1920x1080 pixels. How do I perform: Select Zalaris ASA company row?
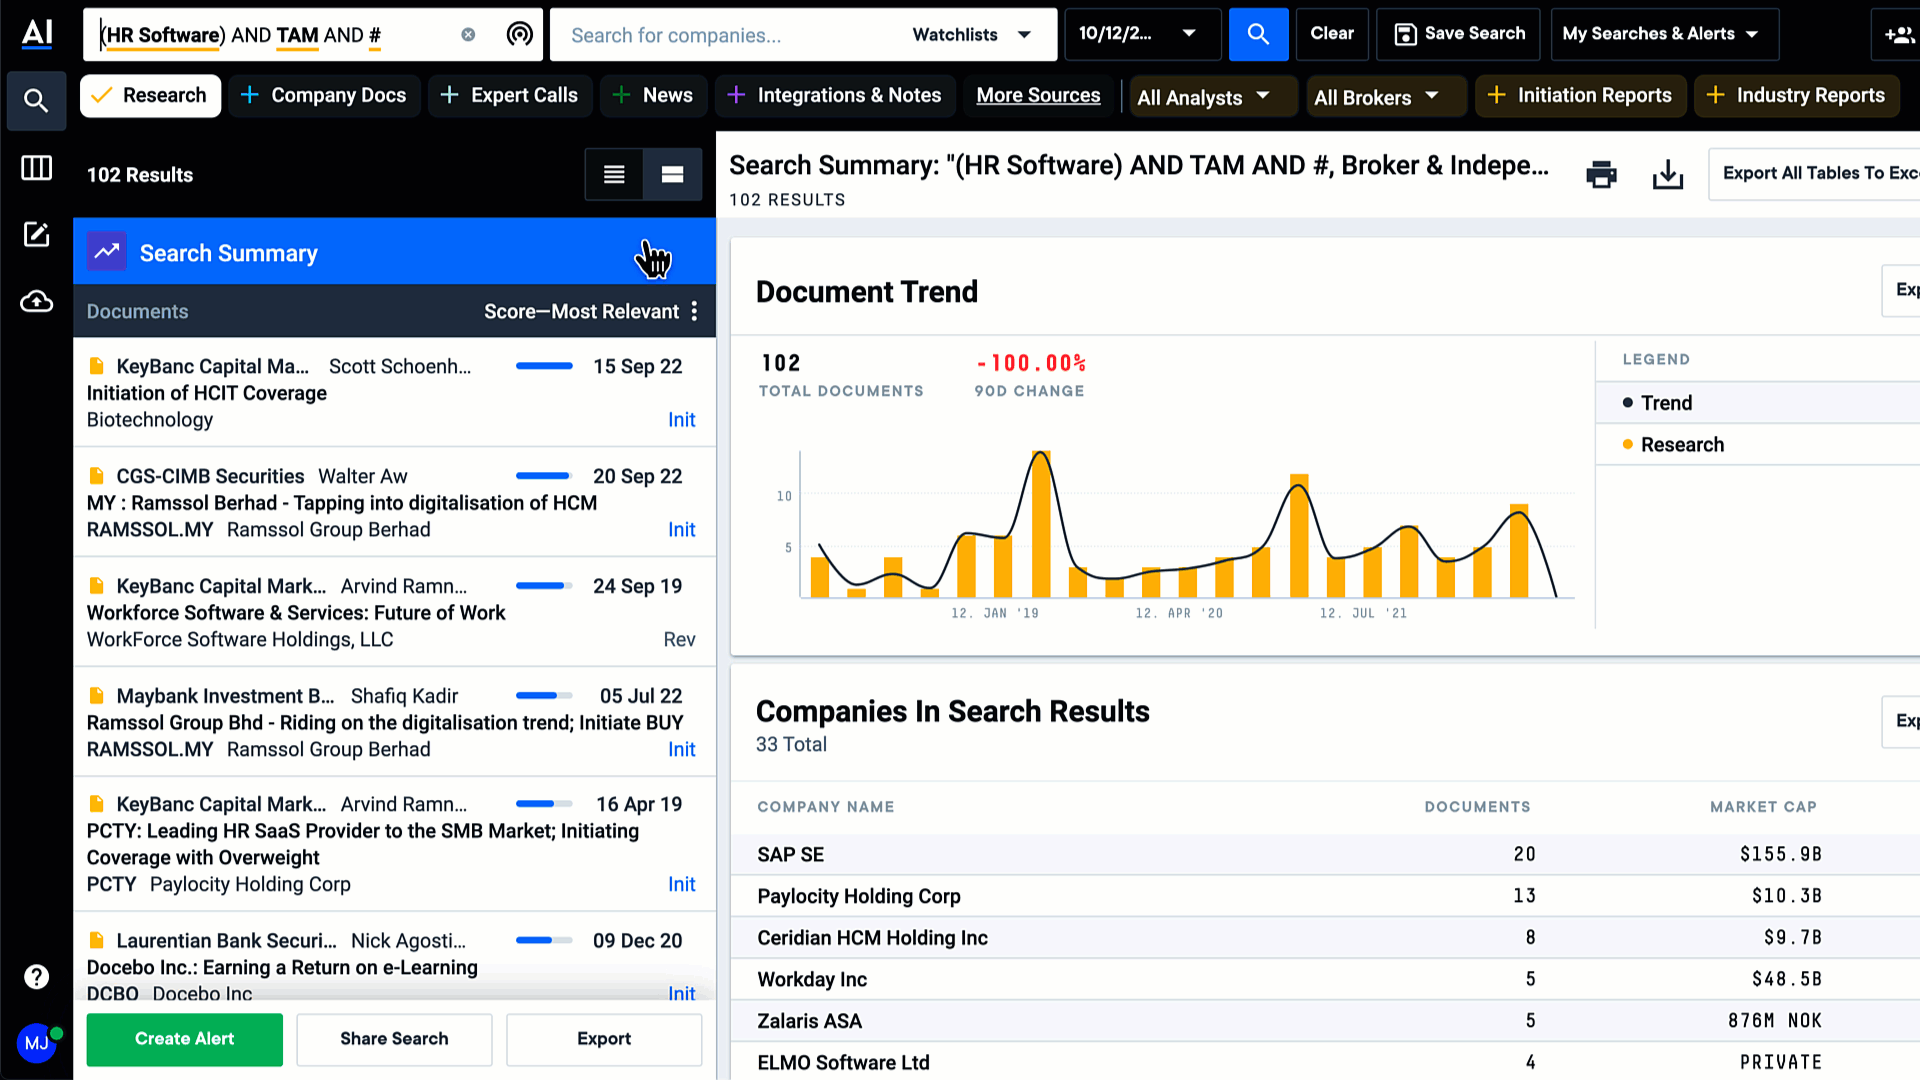1325,1021
